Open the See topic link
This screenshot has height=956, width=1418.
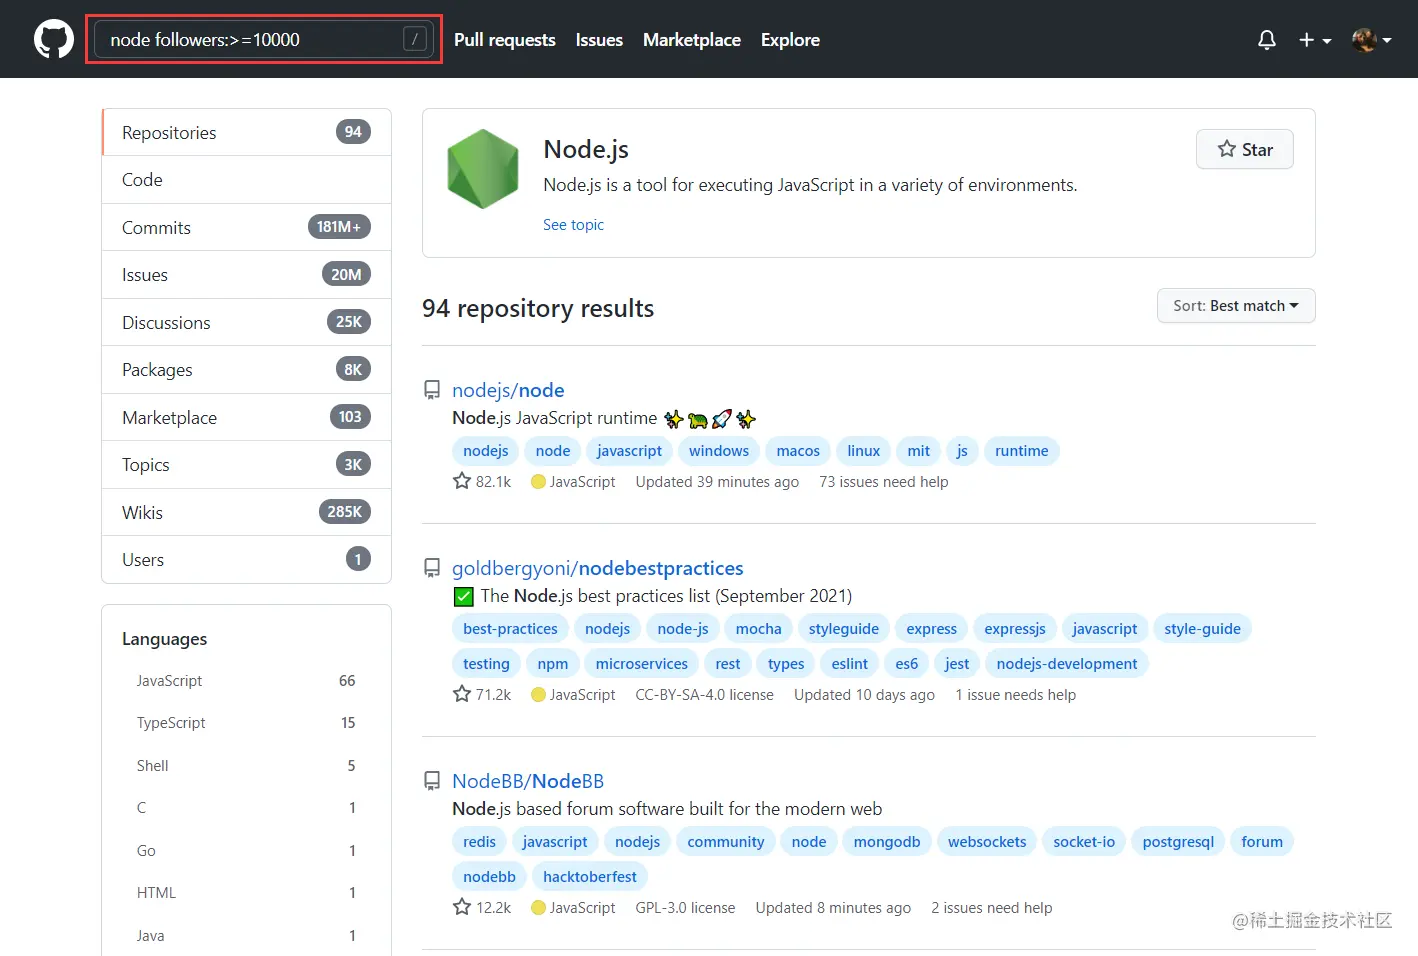[x=573, y=225]
